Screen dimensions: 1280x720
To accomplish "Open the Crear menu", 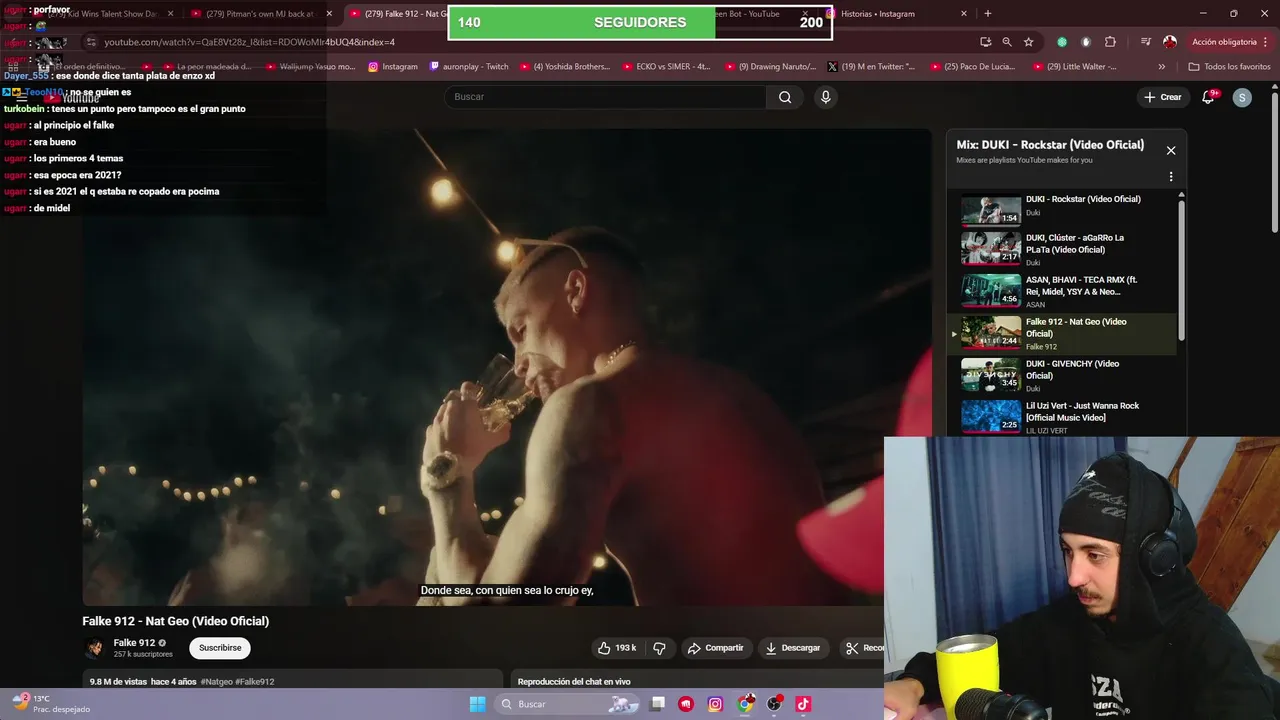I will pos(1163,97).
